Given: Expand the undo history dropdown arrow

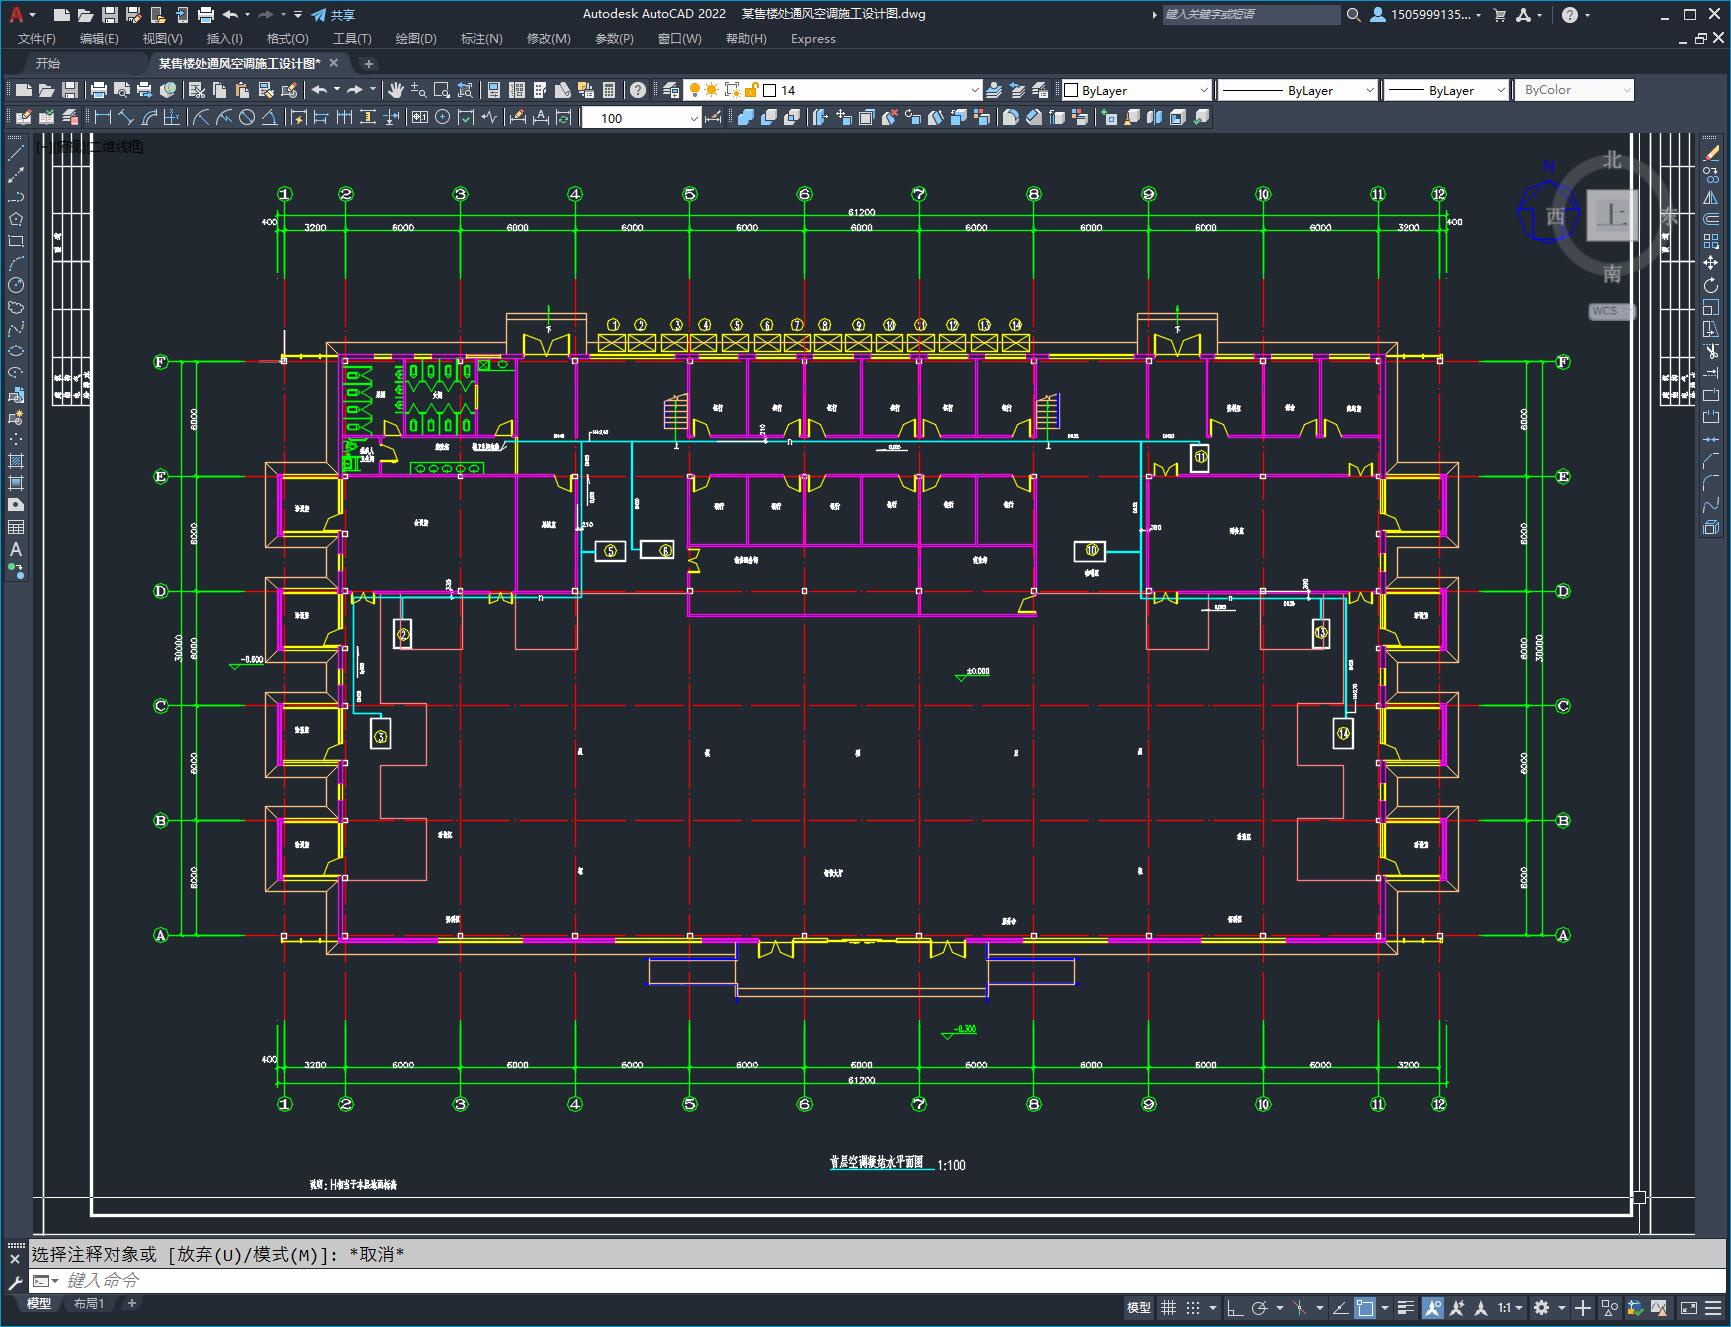Looking at the screenshot, I should 248,15.
